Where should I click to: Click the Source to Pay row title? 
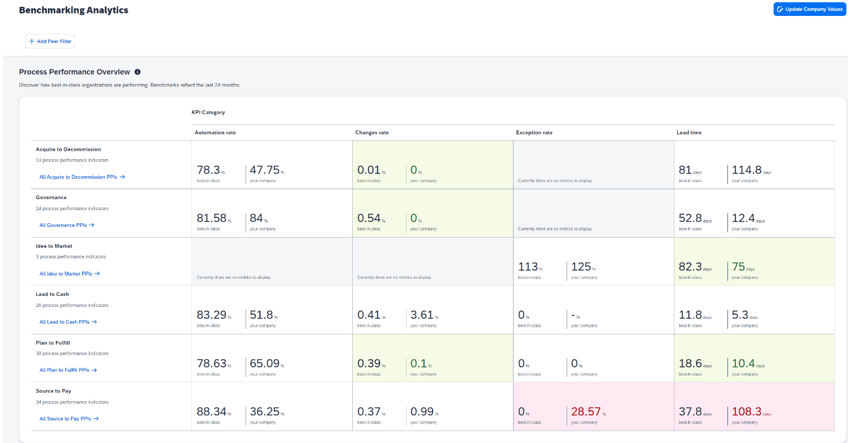click(x=53, y=391)
